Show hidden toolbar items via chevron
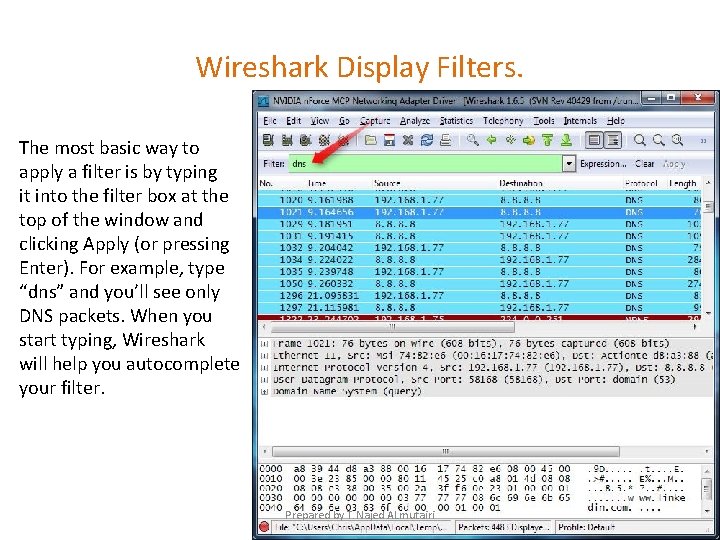Screen dimensions: 720x540 (703, 141)
